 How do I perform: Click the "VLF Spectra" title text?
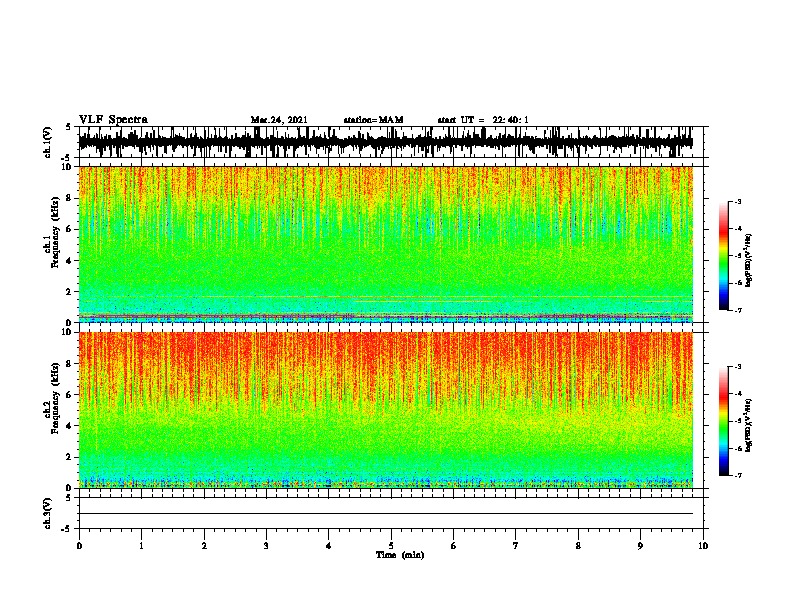tap(113, 120)
